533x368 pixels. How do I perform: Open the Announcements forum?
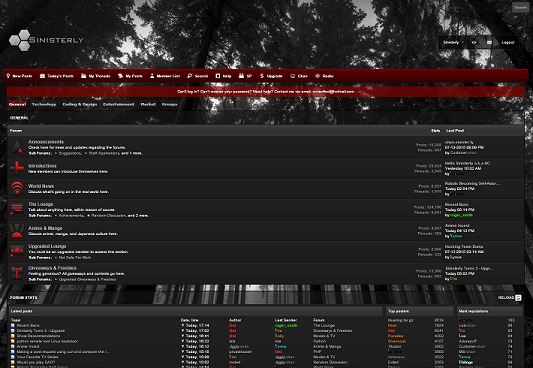(x=46, y=142)
